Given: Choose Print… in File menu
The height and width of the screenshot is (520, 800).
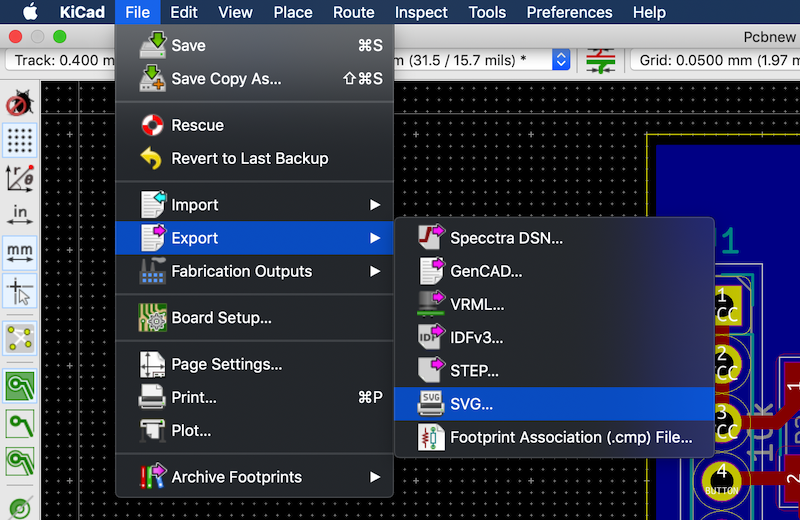Looking at the screenshot, I should (254, 397).
